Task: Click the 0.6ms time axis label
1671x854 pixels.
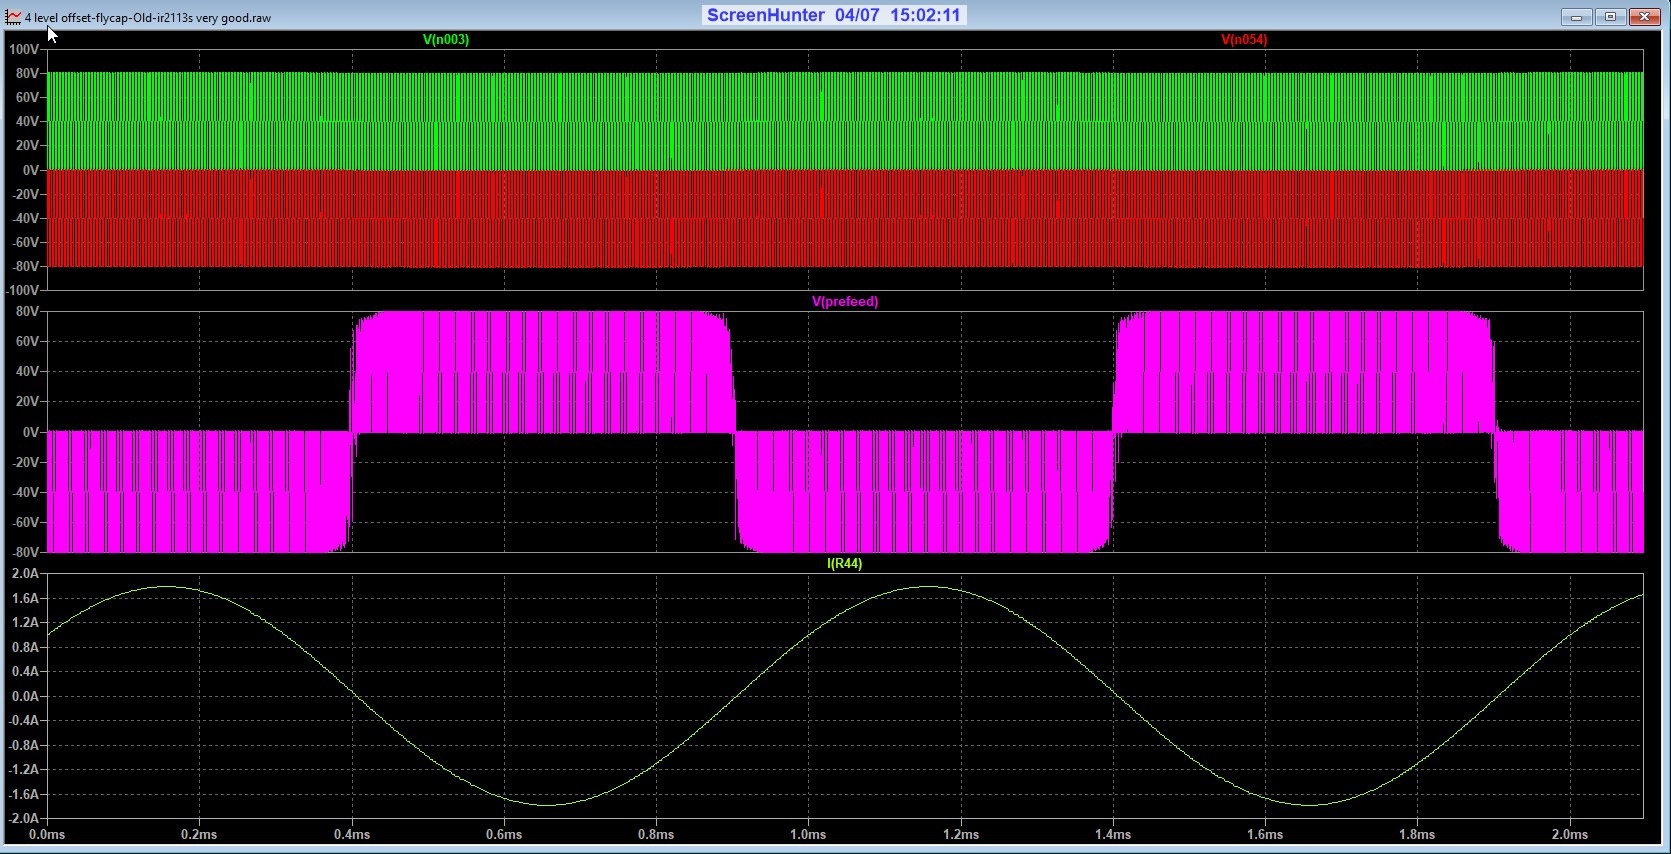Action: point(504,834)
